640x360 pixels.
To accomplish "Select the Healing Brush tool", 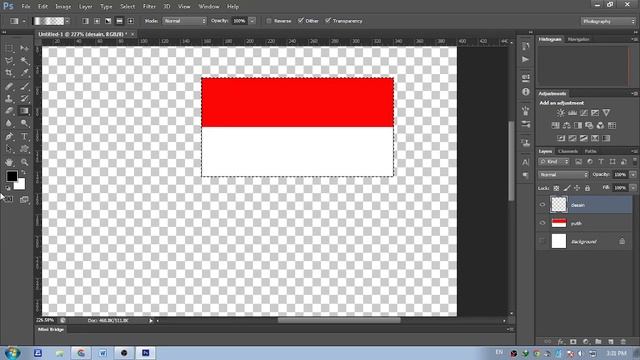I will tap(9, 86).
